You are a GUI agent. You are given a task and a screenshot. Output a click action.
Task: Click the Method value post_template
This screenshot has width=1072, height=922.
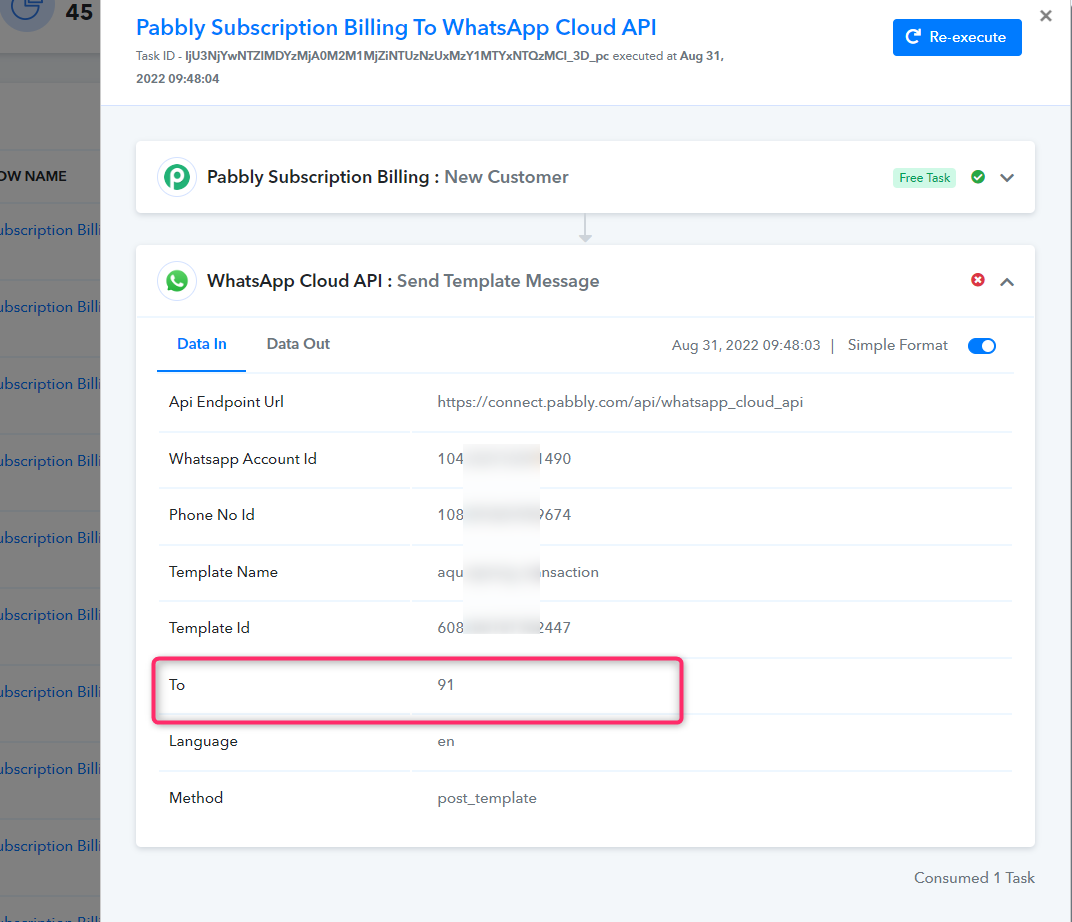point(487,798)
